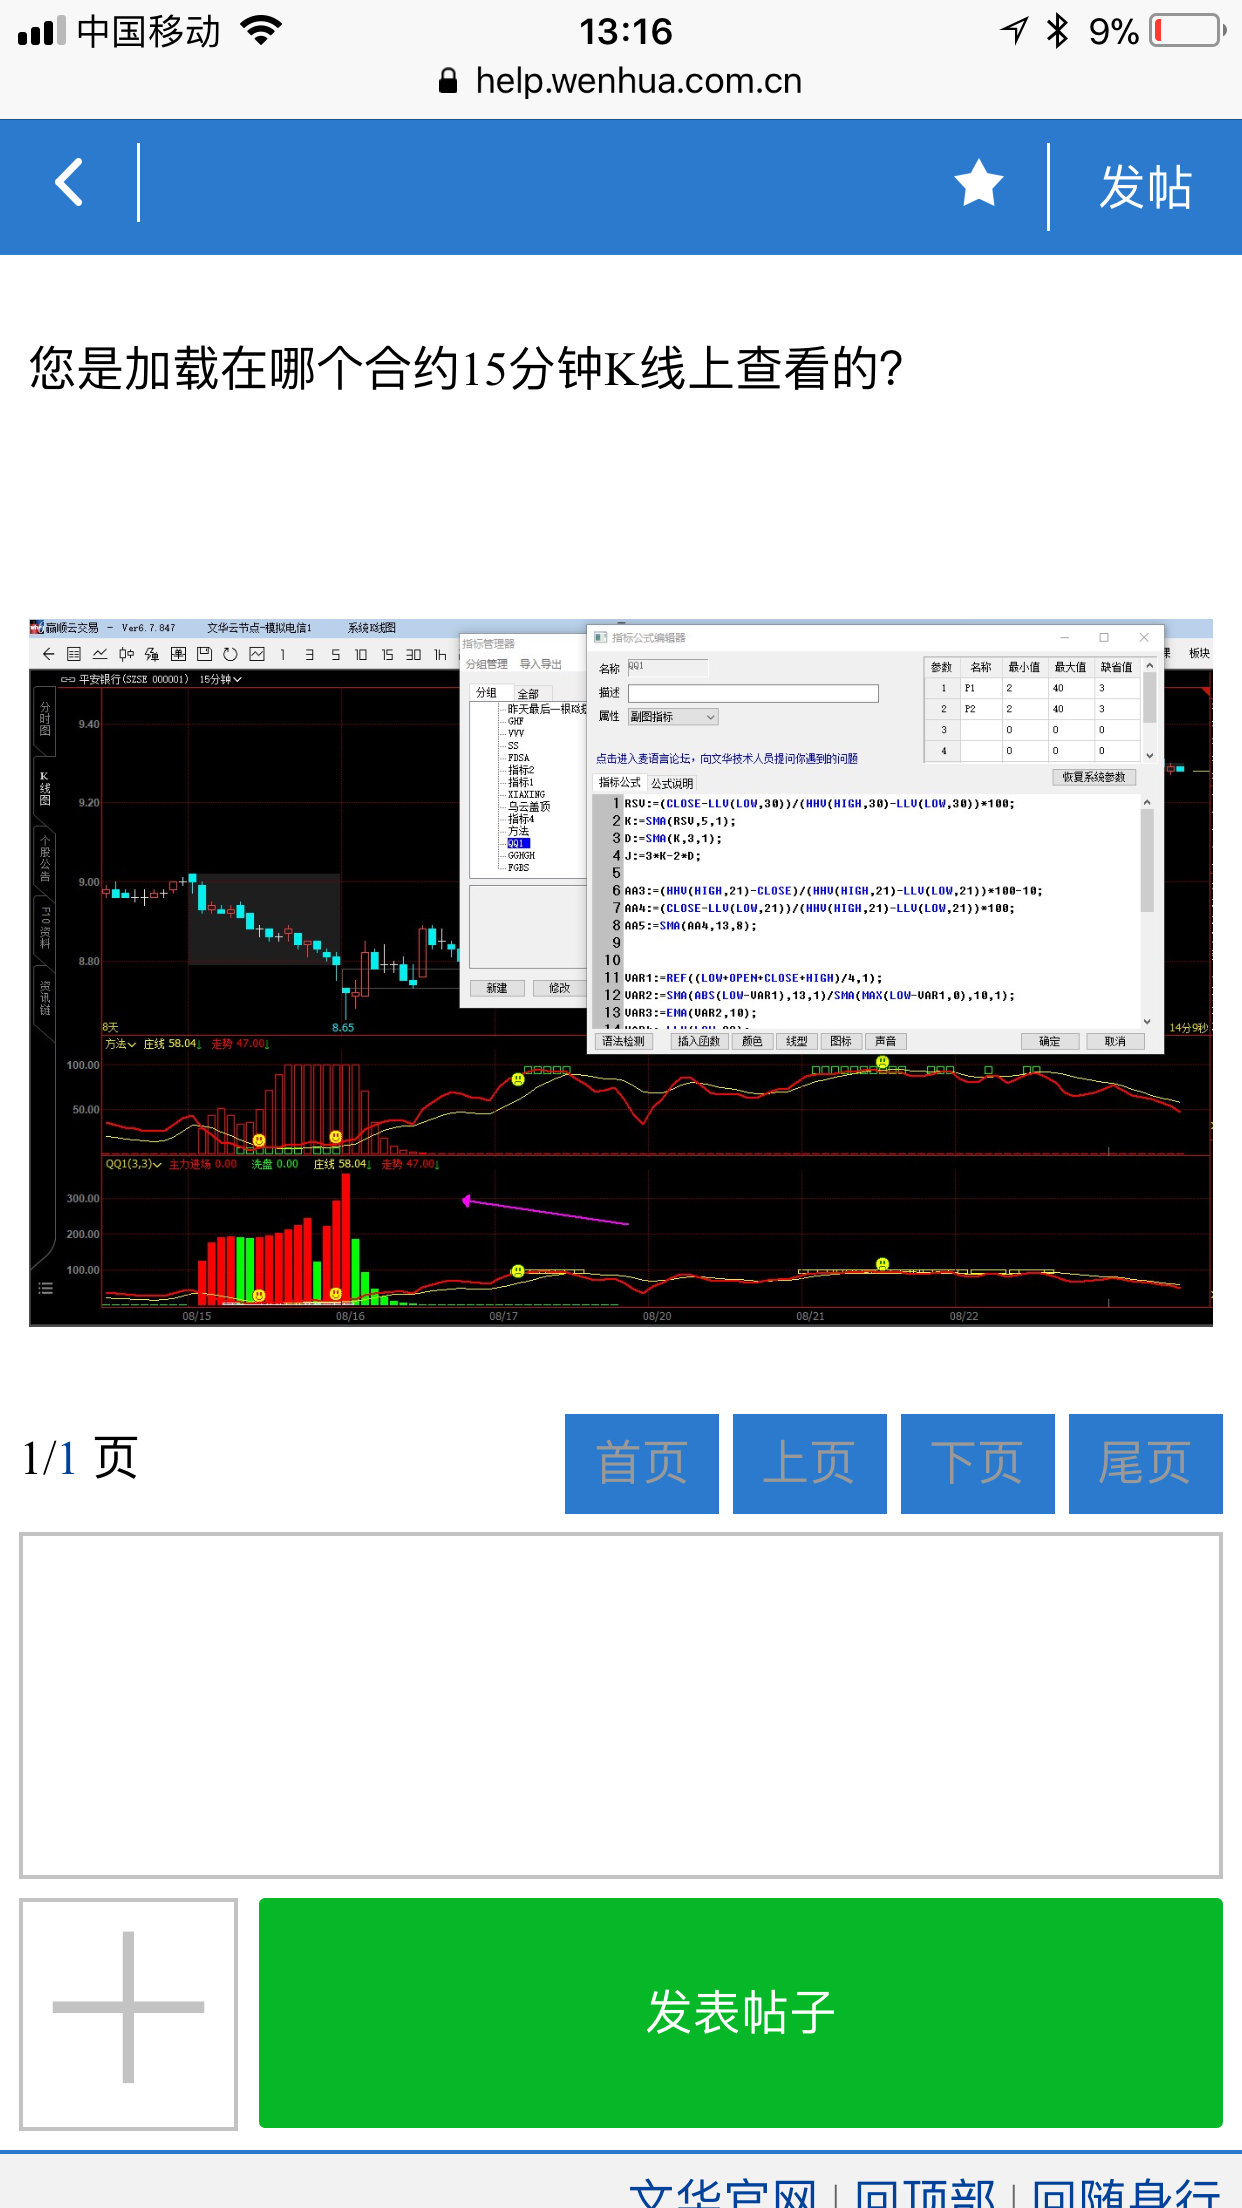Open the 15分钟 period dropdown on chart
Image resolution: width=1242 pixels, height=2208 pixels.
point(220,679)
